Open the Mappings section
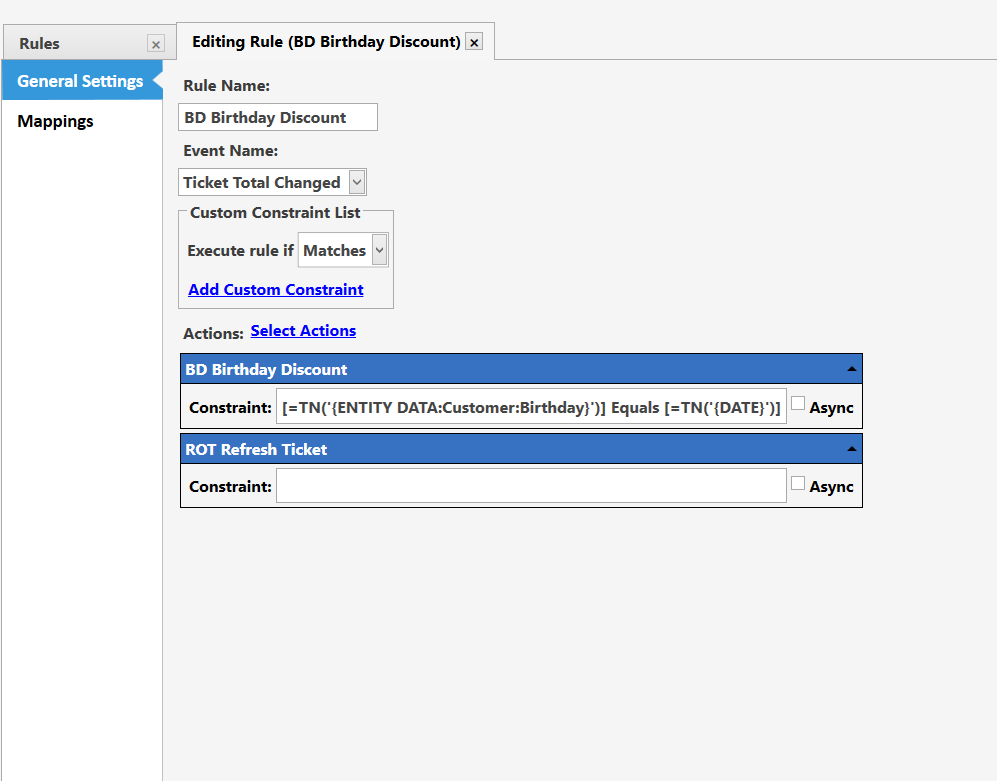The height and width of the screenshot is (781, 997). [x=55, y=121]
